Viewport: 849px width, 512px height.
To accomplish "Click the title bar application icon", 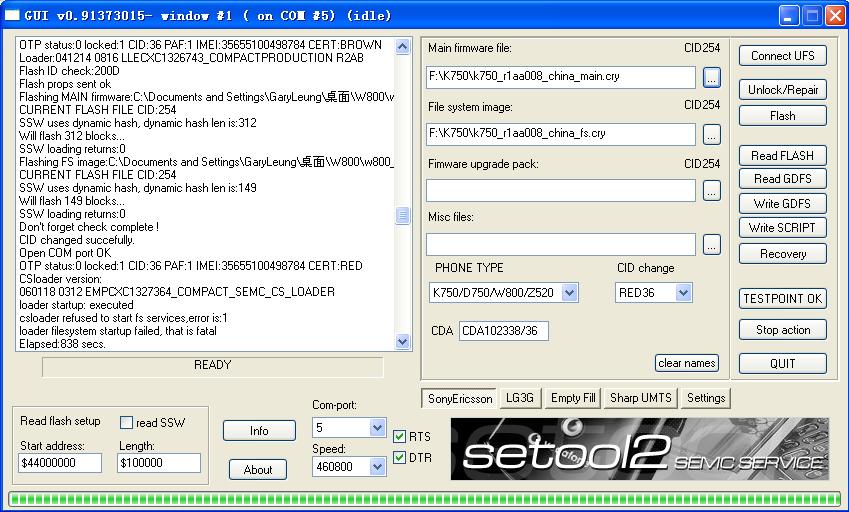I will coord(13,15).
